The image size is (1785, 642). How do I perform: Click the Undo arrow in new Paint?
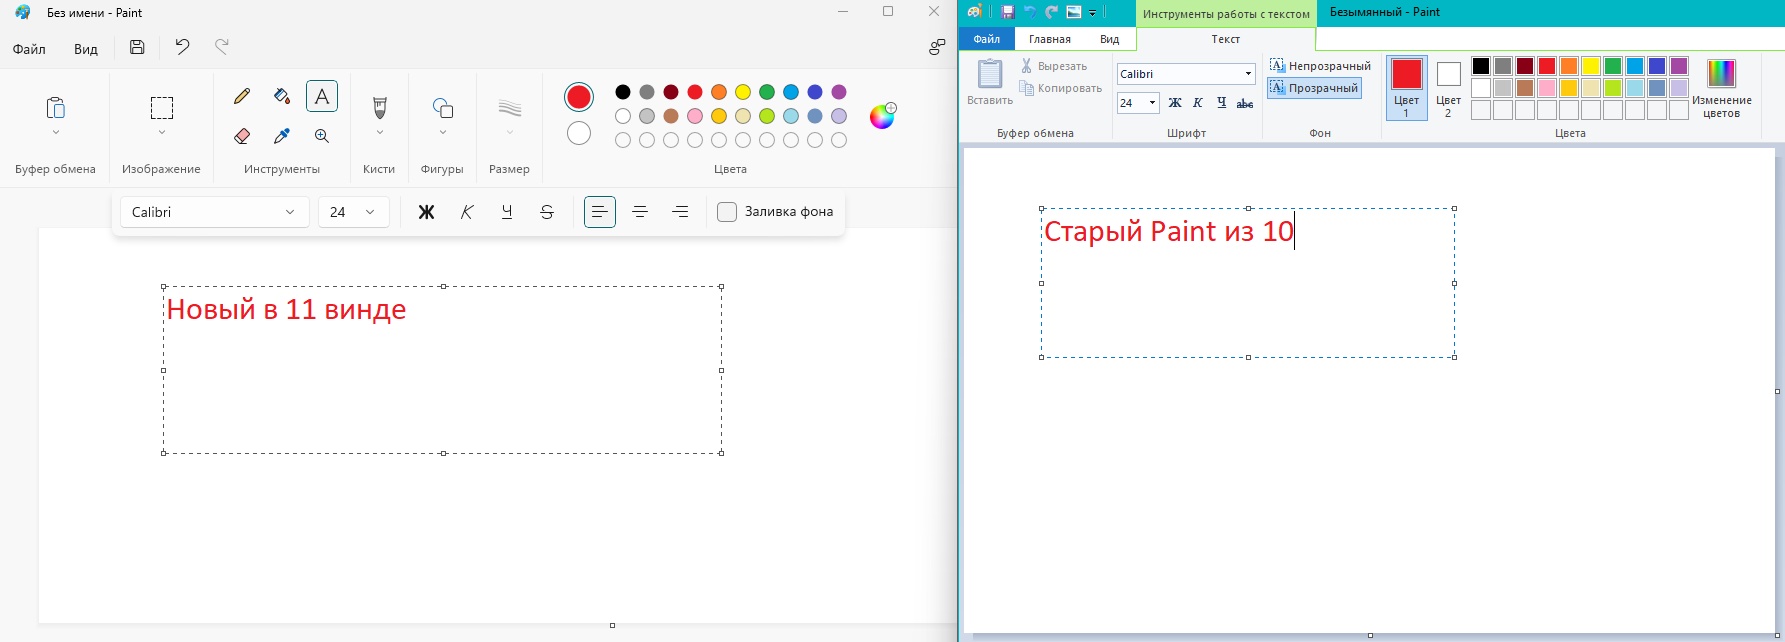182,47
